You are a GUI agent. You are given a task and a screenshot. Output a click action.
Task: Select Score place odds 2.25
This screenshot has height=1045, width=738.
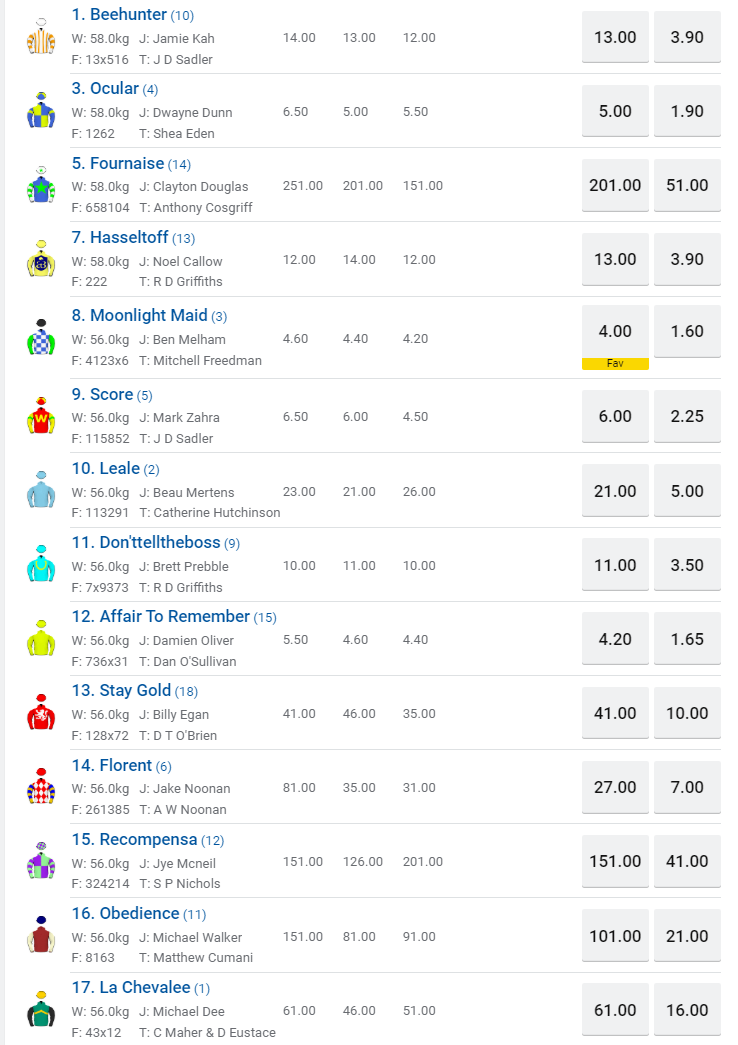[x=687, y=416]
